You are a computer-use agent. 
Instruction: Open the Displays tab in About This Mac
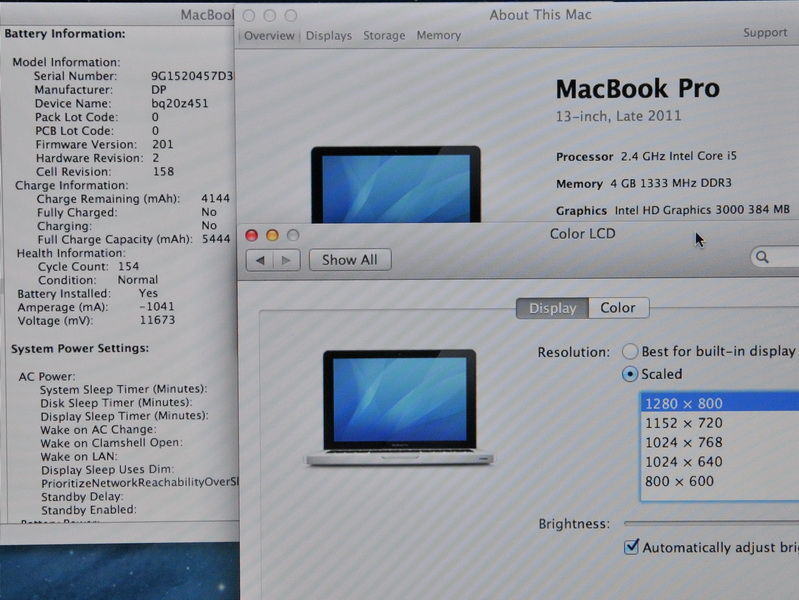[328, 36]
